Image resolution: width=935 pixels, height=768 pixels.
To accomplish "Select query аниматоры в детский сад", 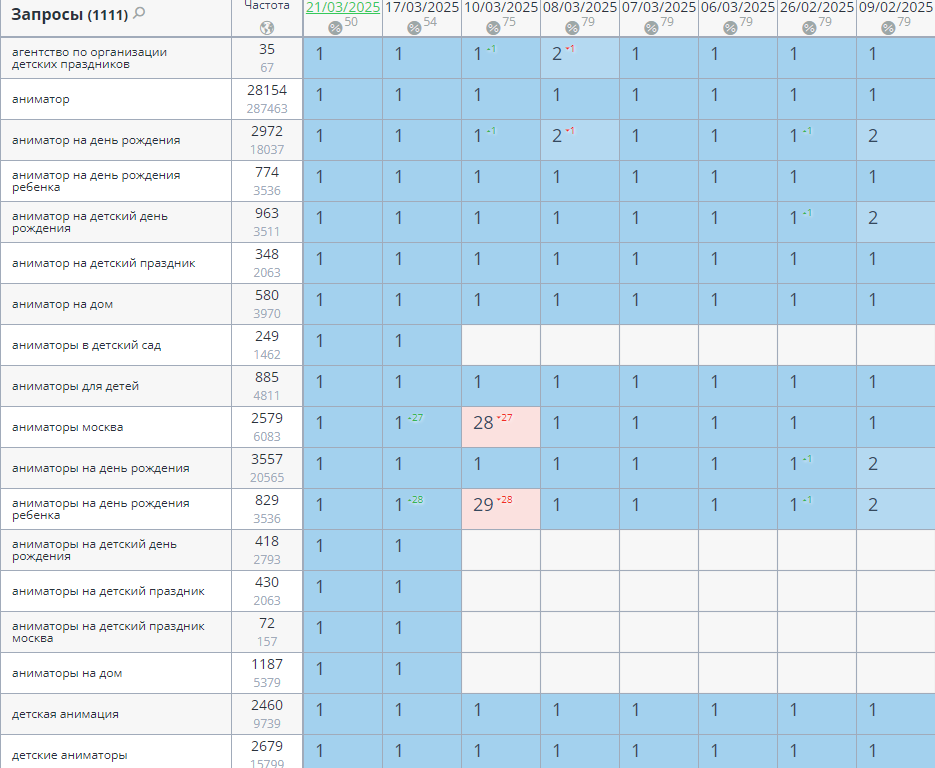I will point(86,345).
